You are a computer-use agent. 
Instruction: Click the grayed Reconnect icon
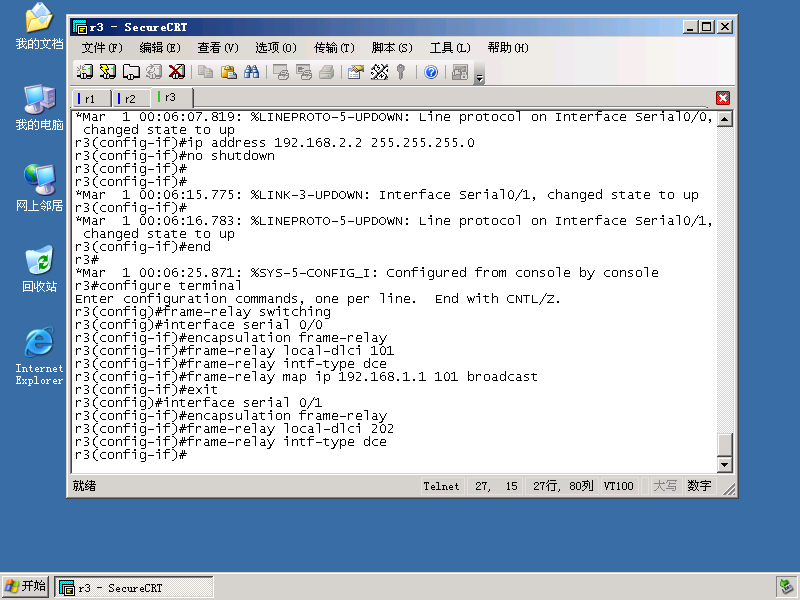click(154, 72)
